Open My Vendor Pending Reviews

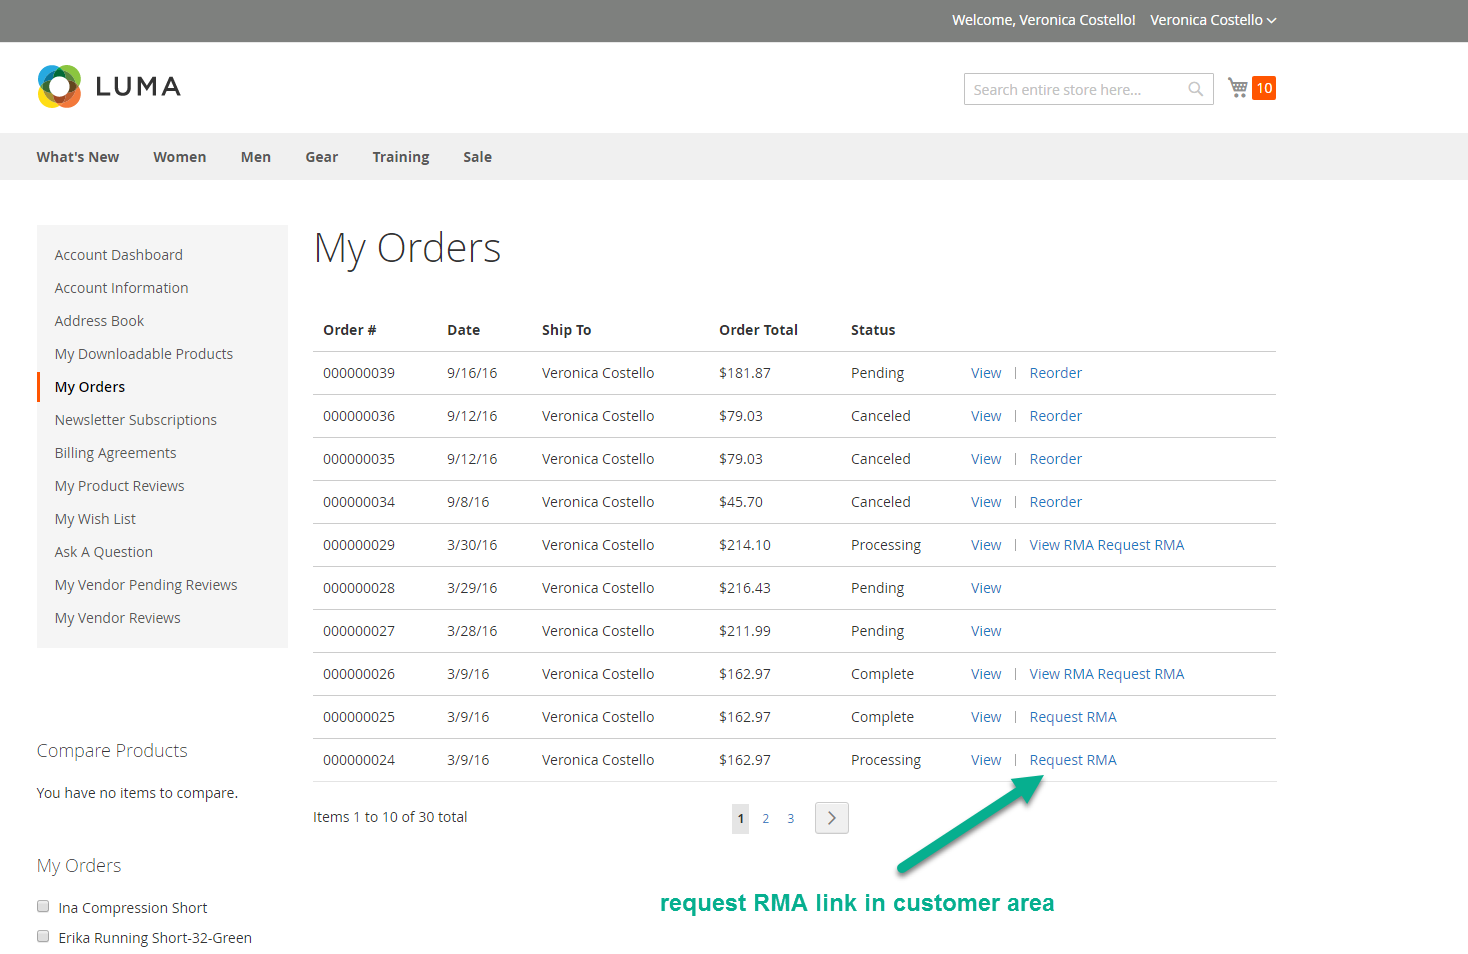coord(146,585)
